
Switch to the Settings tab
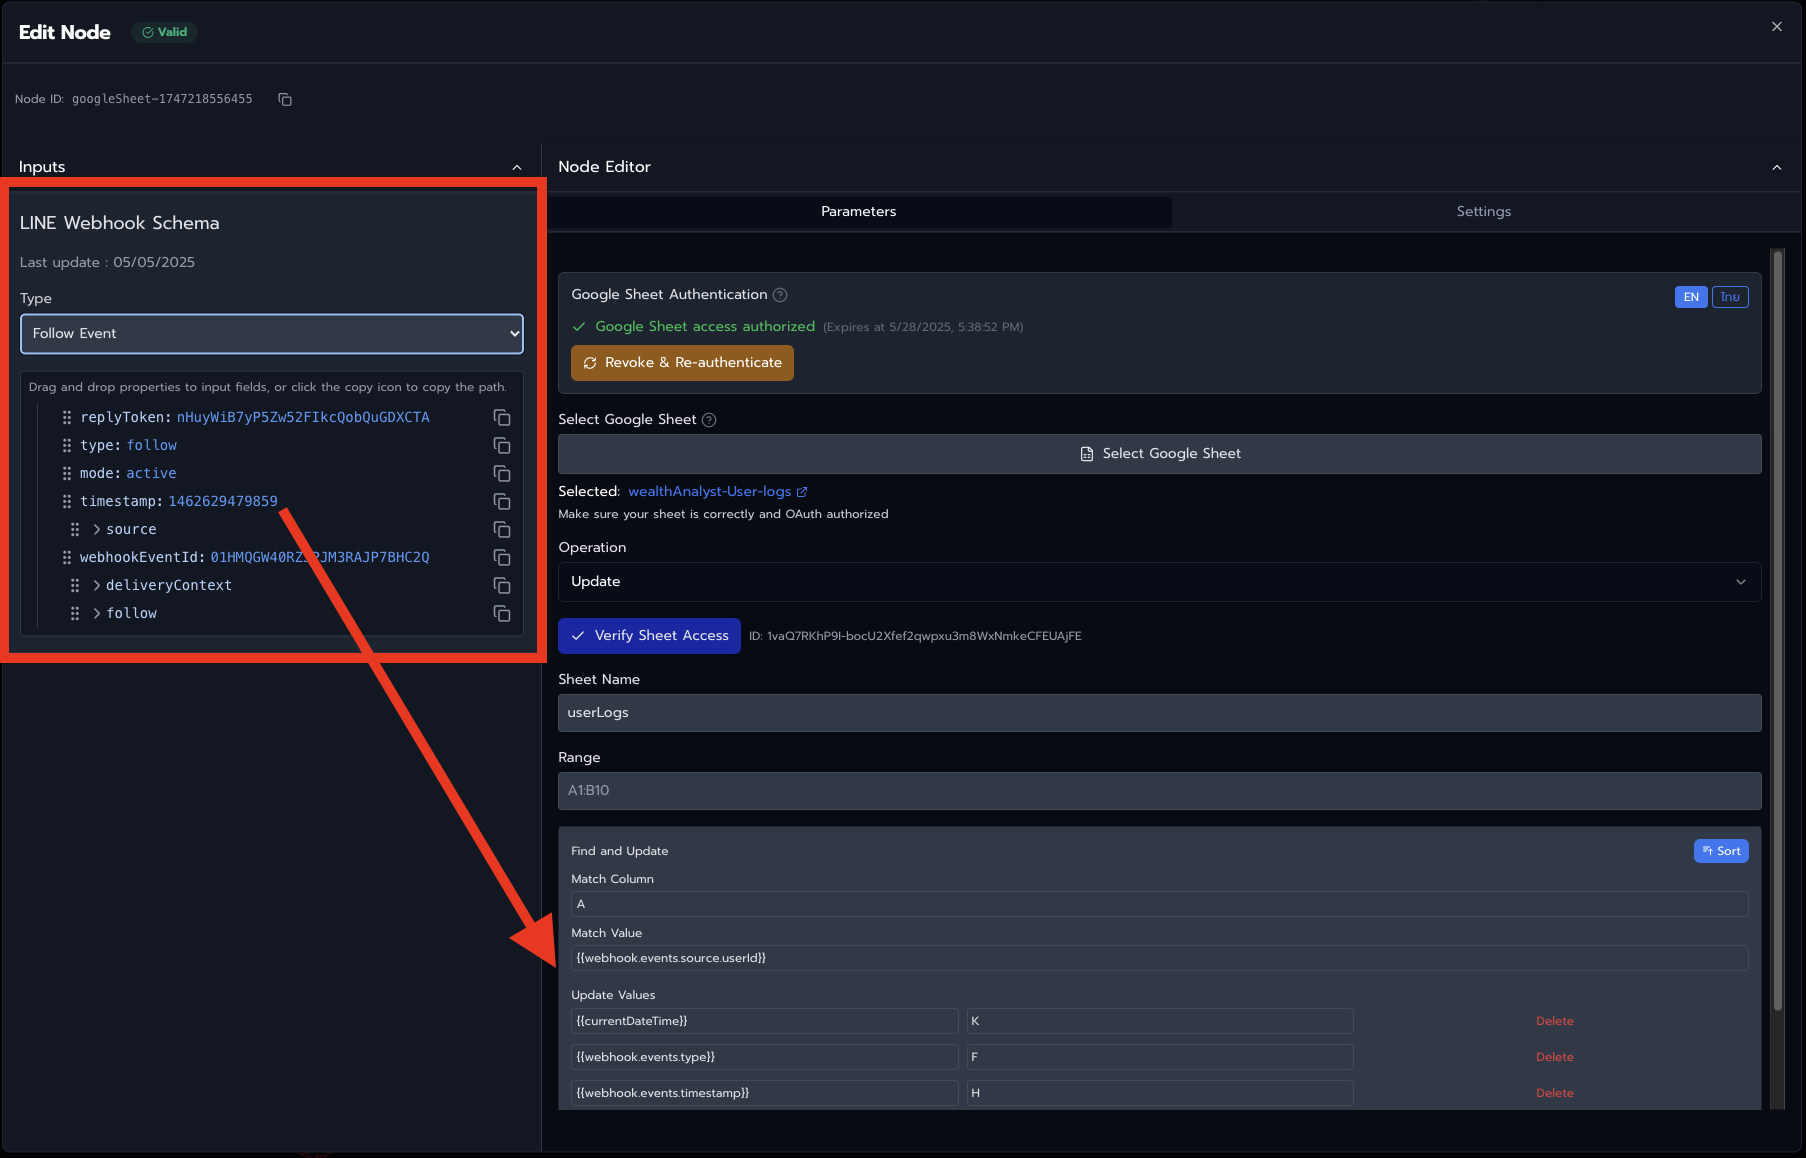[1484, 212]
